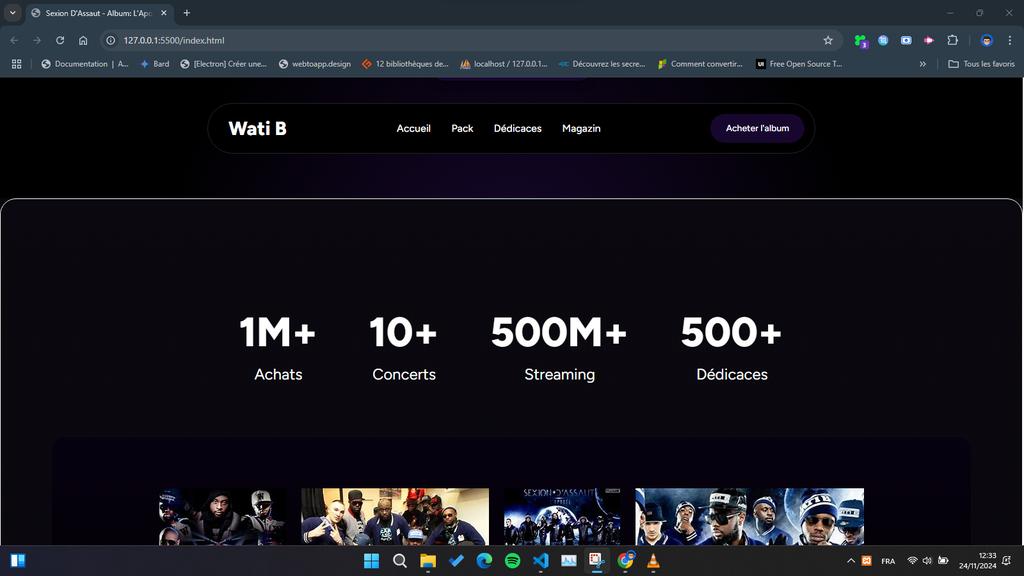Click the 500M+ Streaming statistic
The height and width of the screenshot is (576, 1024).
pos(559,348)
